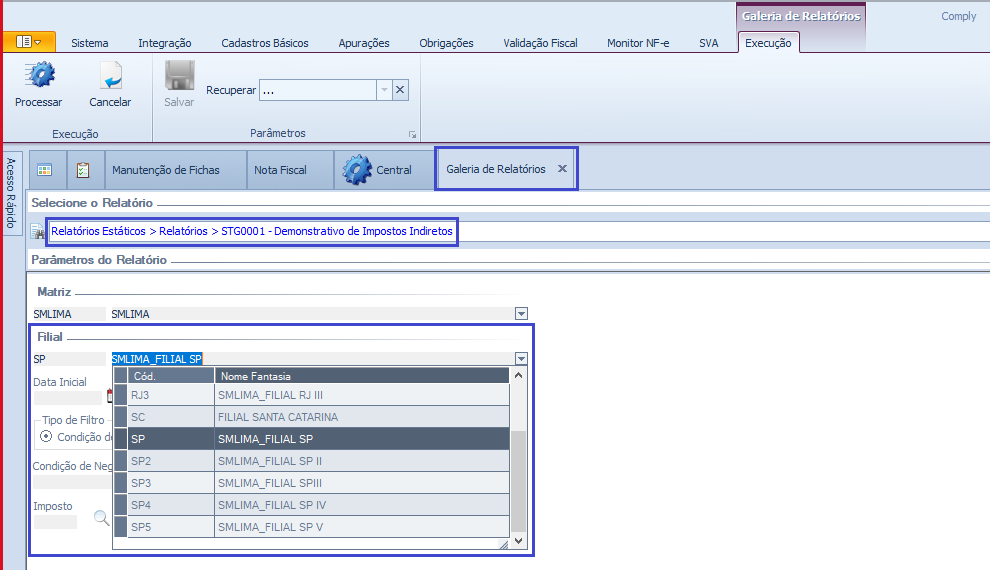Open the grid icon tab
990x570 pixels.
45,170
